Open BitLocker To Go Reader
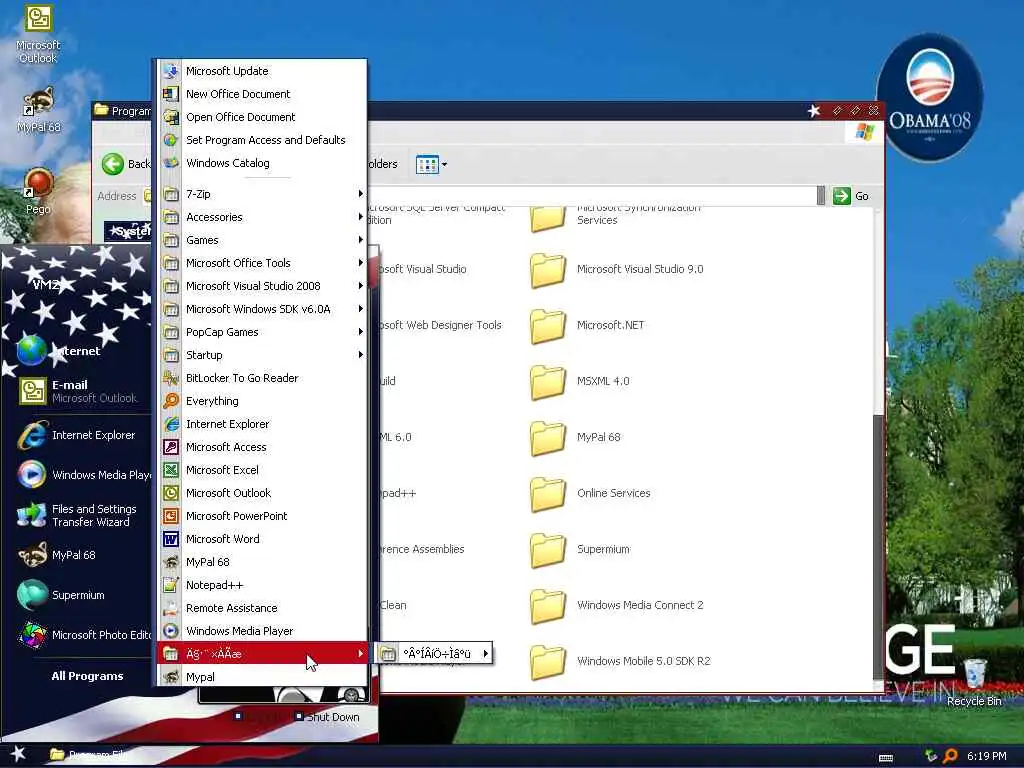Image resolution: width=1024 pixels, height=768 pixels. (x=261, y=378)
